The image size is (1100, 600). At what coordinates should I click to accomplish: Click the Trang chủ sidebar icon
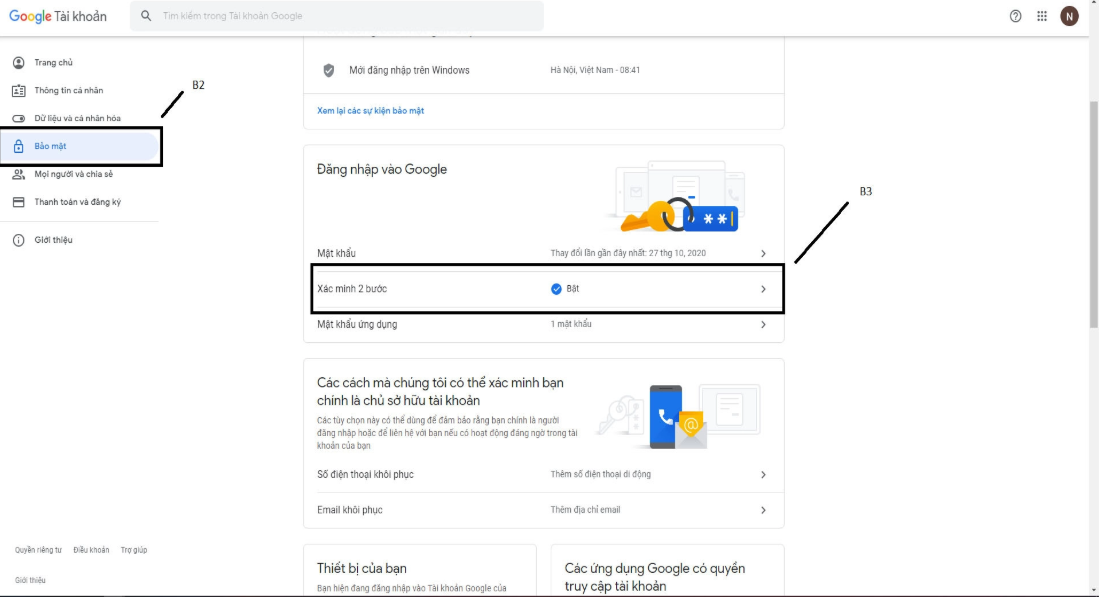coord(18,63)
